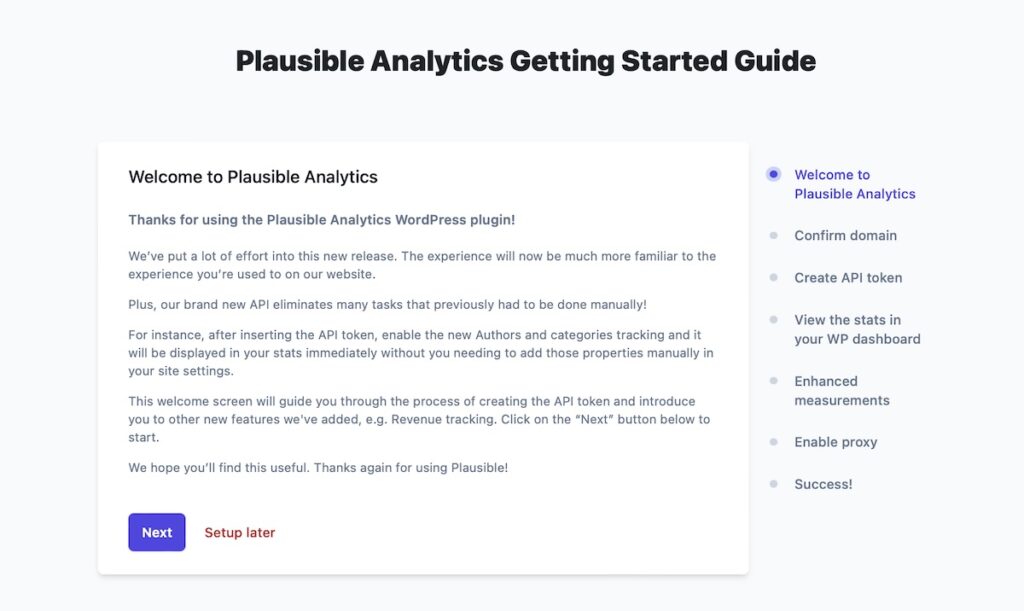
Task: Click the dot beside View the stats step
Action: tap(773, 319)
